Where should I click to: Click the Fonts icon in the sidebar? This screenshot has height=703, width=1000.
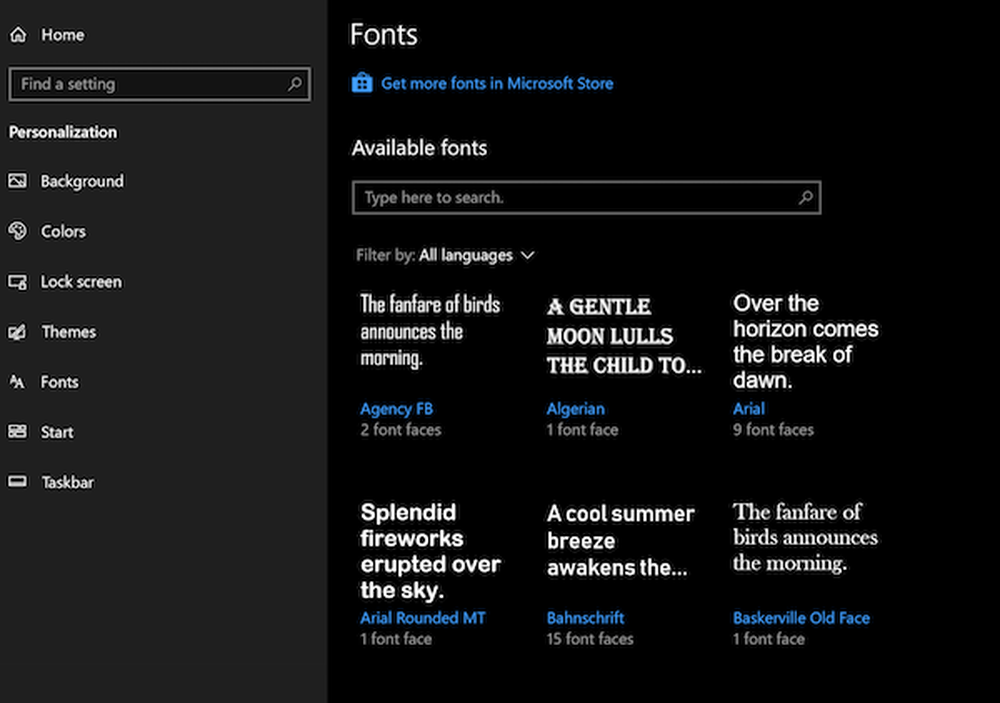pos(17,381)
